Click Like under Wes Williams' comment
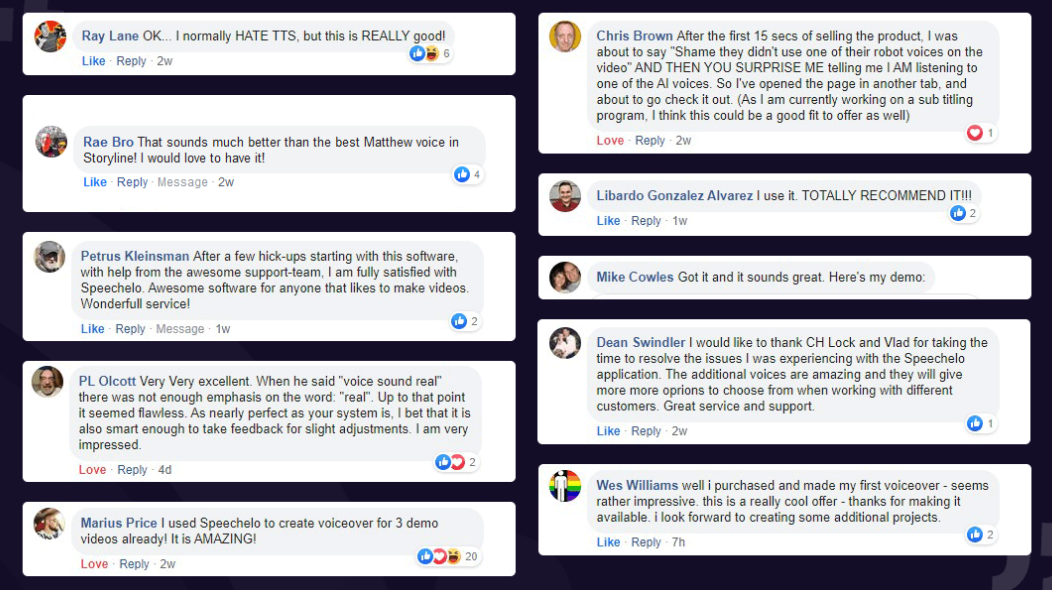Screen dimensions: 1052x590 point(608,542)
